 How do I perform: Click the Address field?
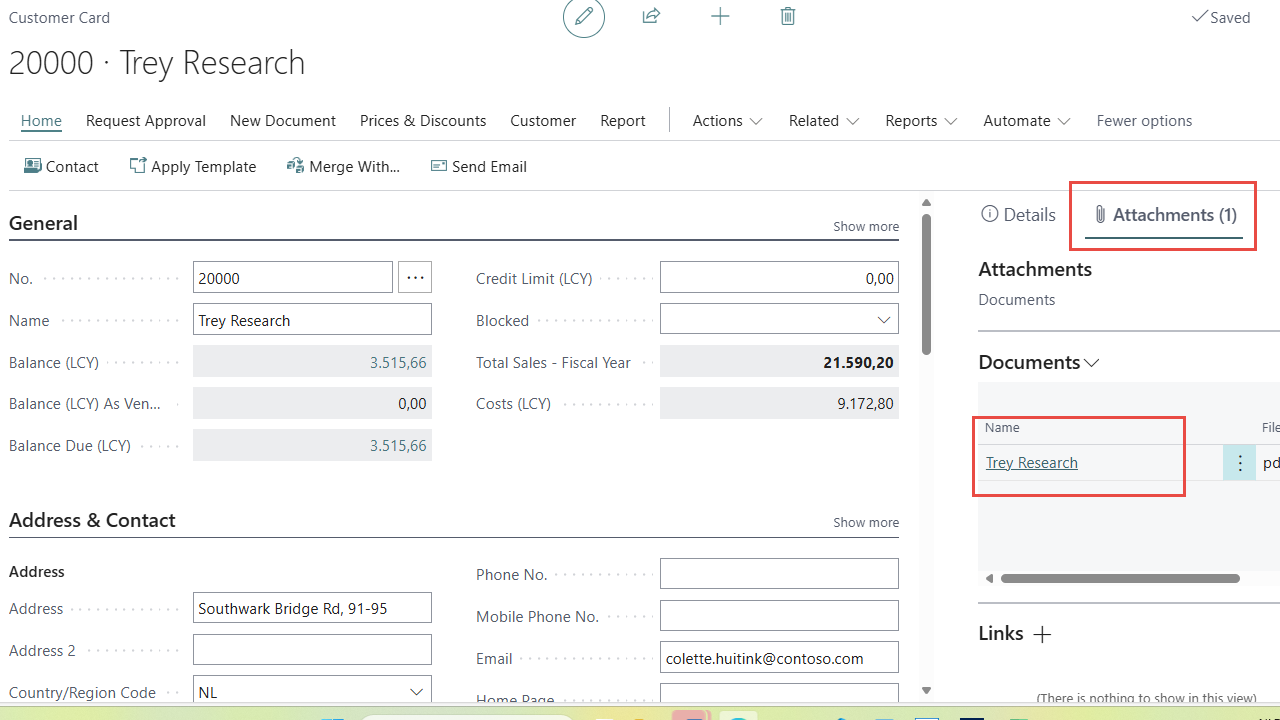(312, 608)
